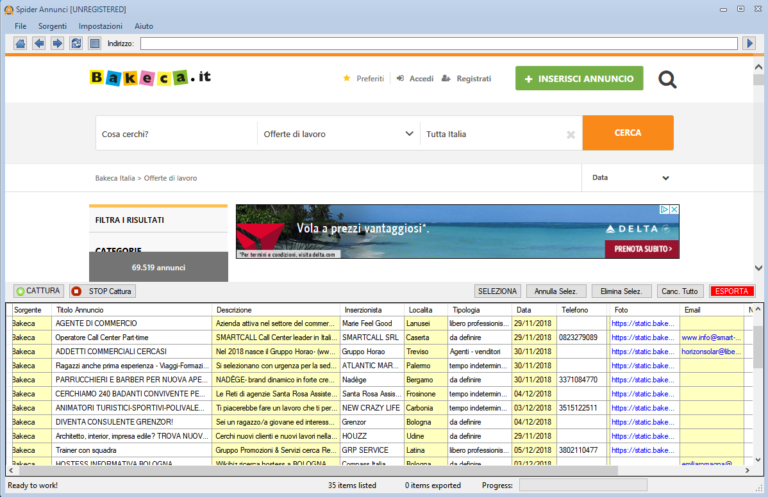Expand the Data sort dropdown

point(628,178)
